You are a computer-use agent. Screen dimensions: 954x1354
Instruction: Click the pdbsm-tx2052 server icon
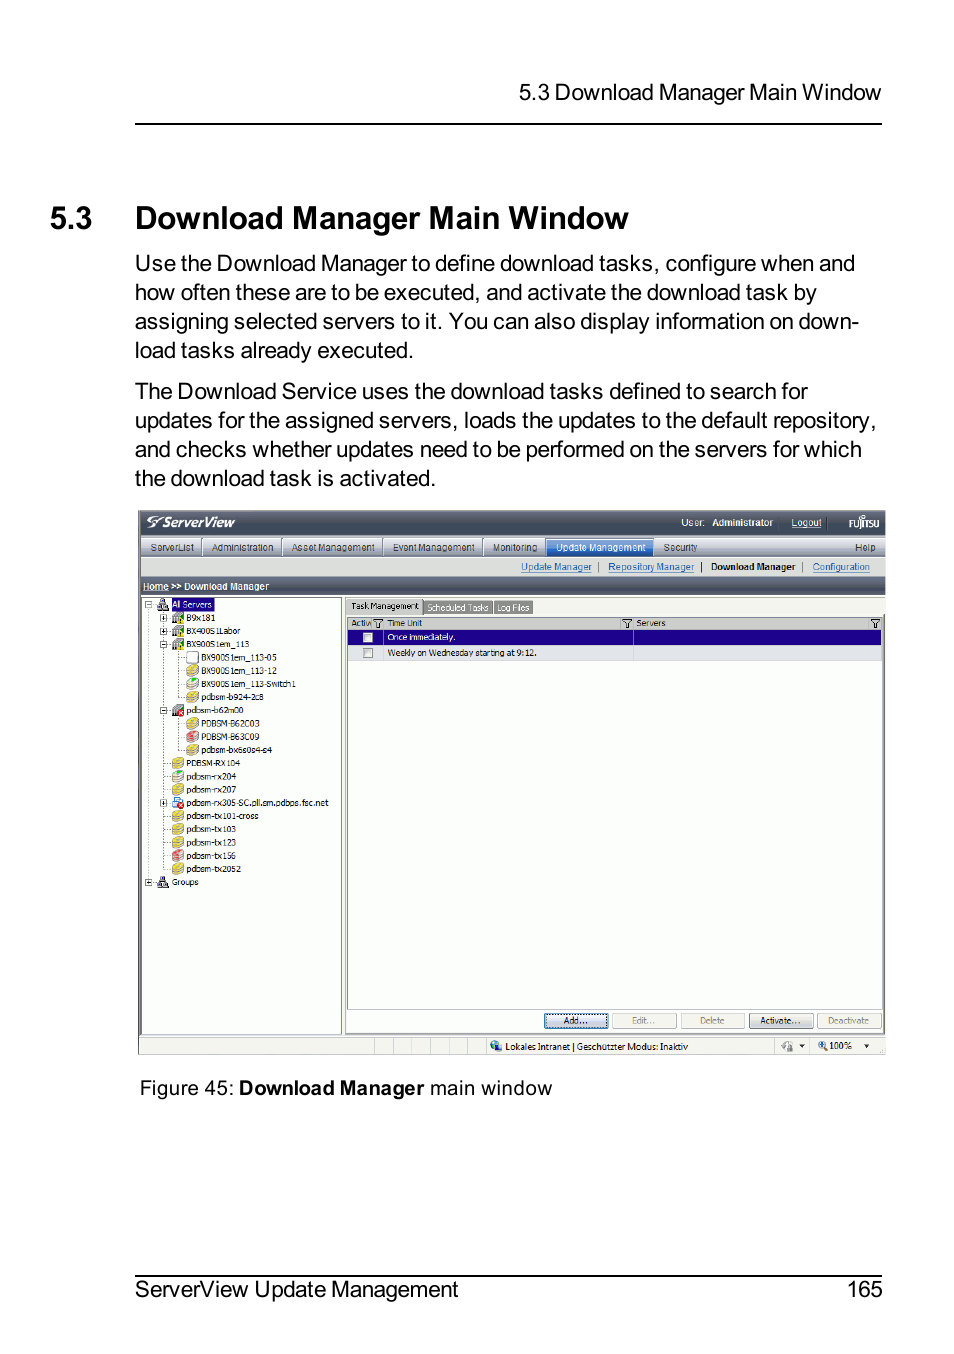click(x=178, y=869)
